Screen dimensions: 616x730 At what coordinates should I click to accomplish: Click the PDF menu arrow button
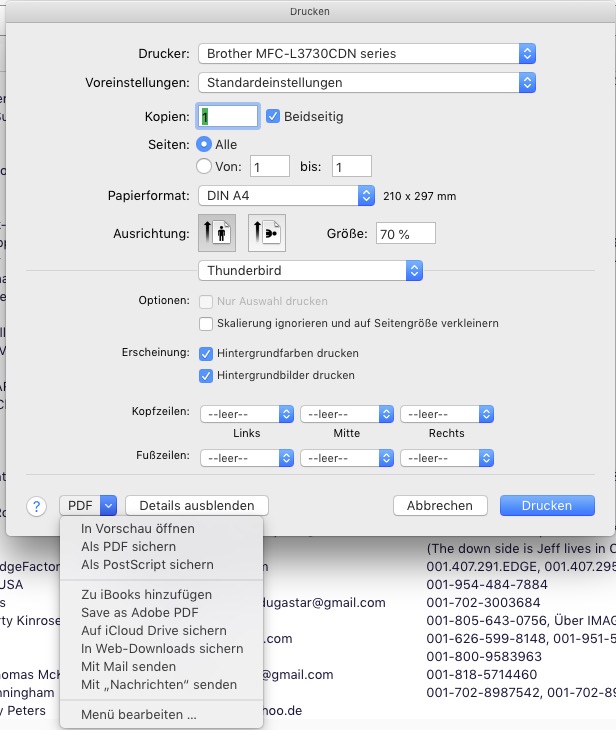[108, 506]
